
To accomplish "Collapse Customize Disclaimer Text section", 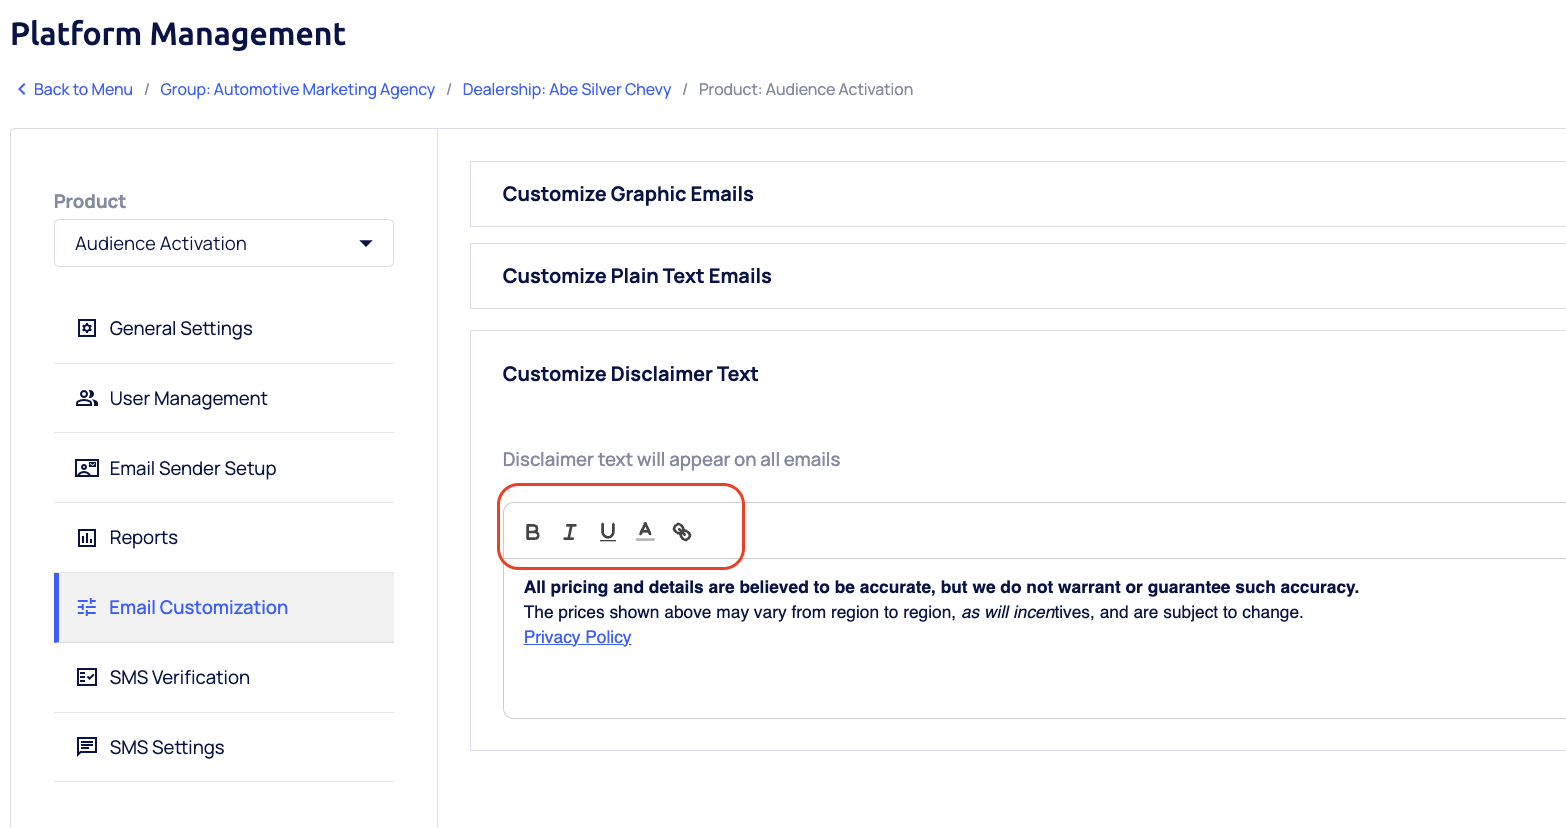I will coord(630,374).
